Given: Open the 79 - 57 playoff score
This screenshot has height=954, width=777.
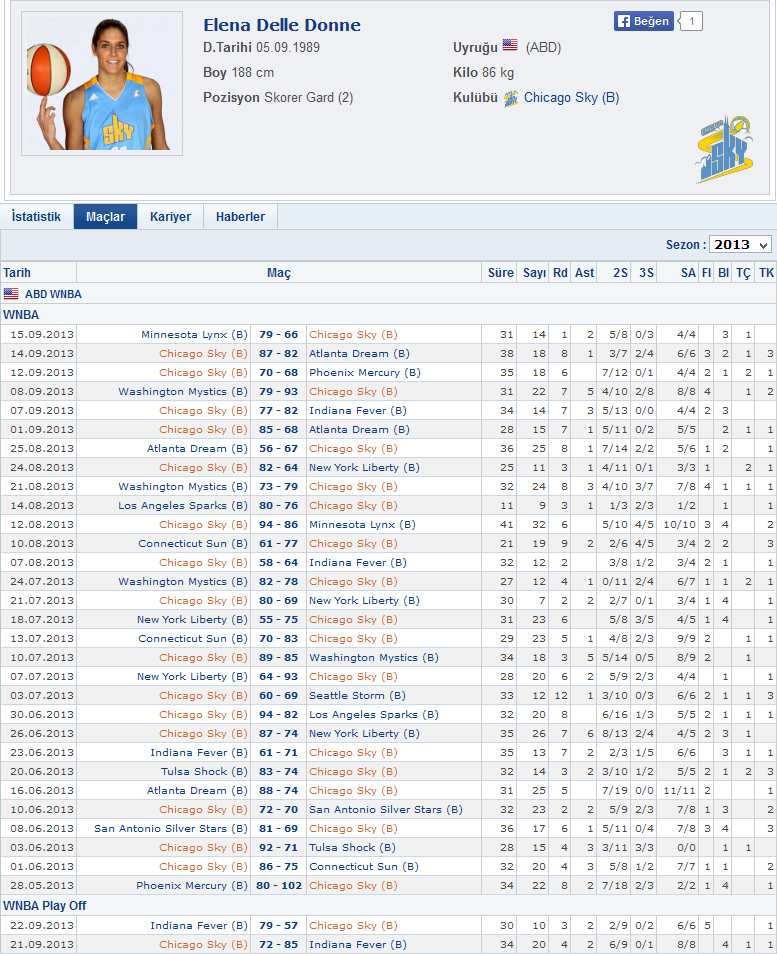Looking at the screenshot, I should click(x=278, y=925).
